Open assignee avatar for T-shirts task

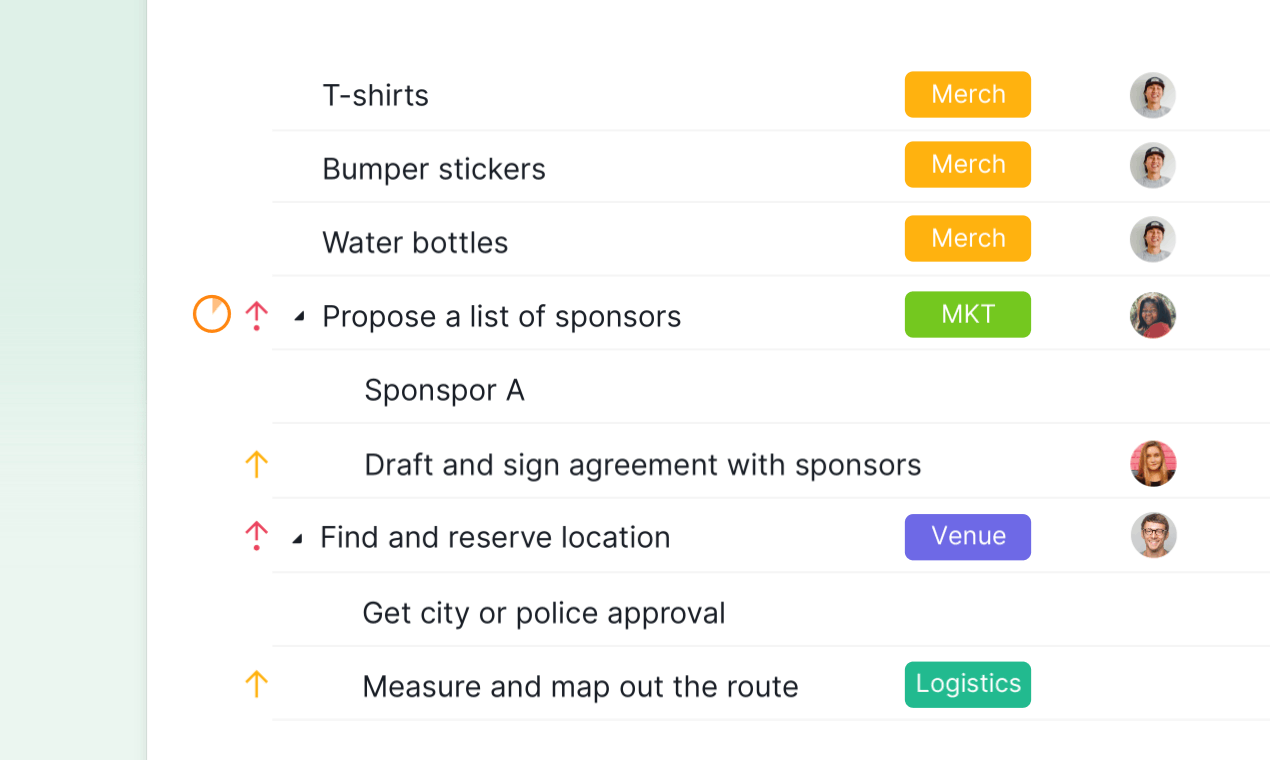tap(1153, 95)
